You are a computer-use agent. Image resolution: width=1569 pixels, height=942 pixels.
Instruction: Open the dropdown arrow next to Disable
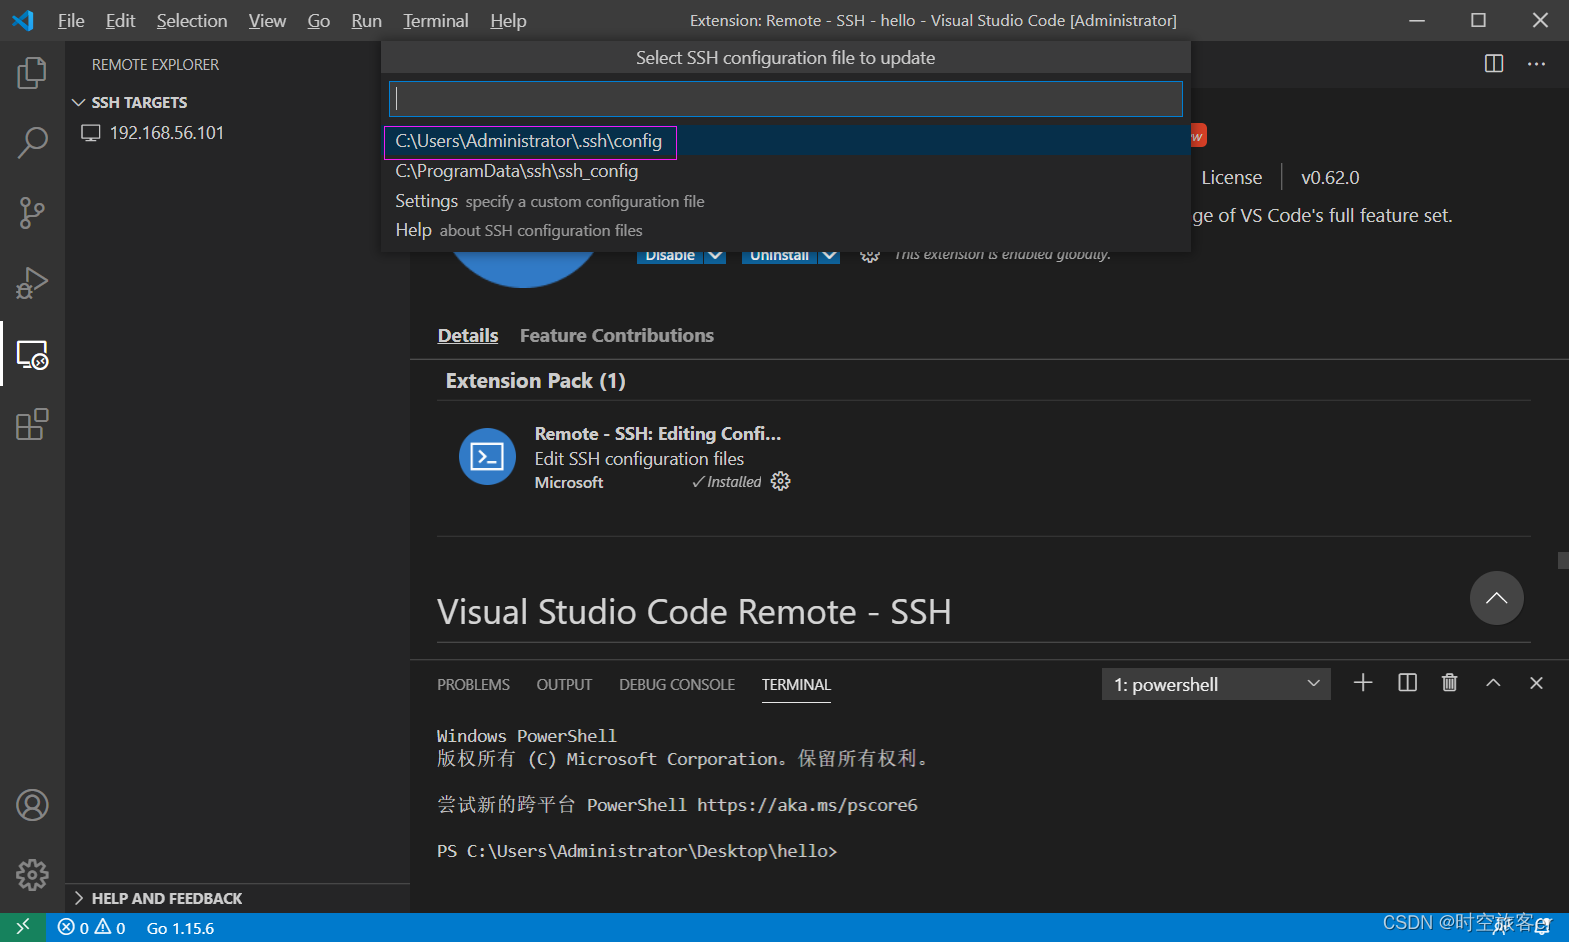coord(715,256)
